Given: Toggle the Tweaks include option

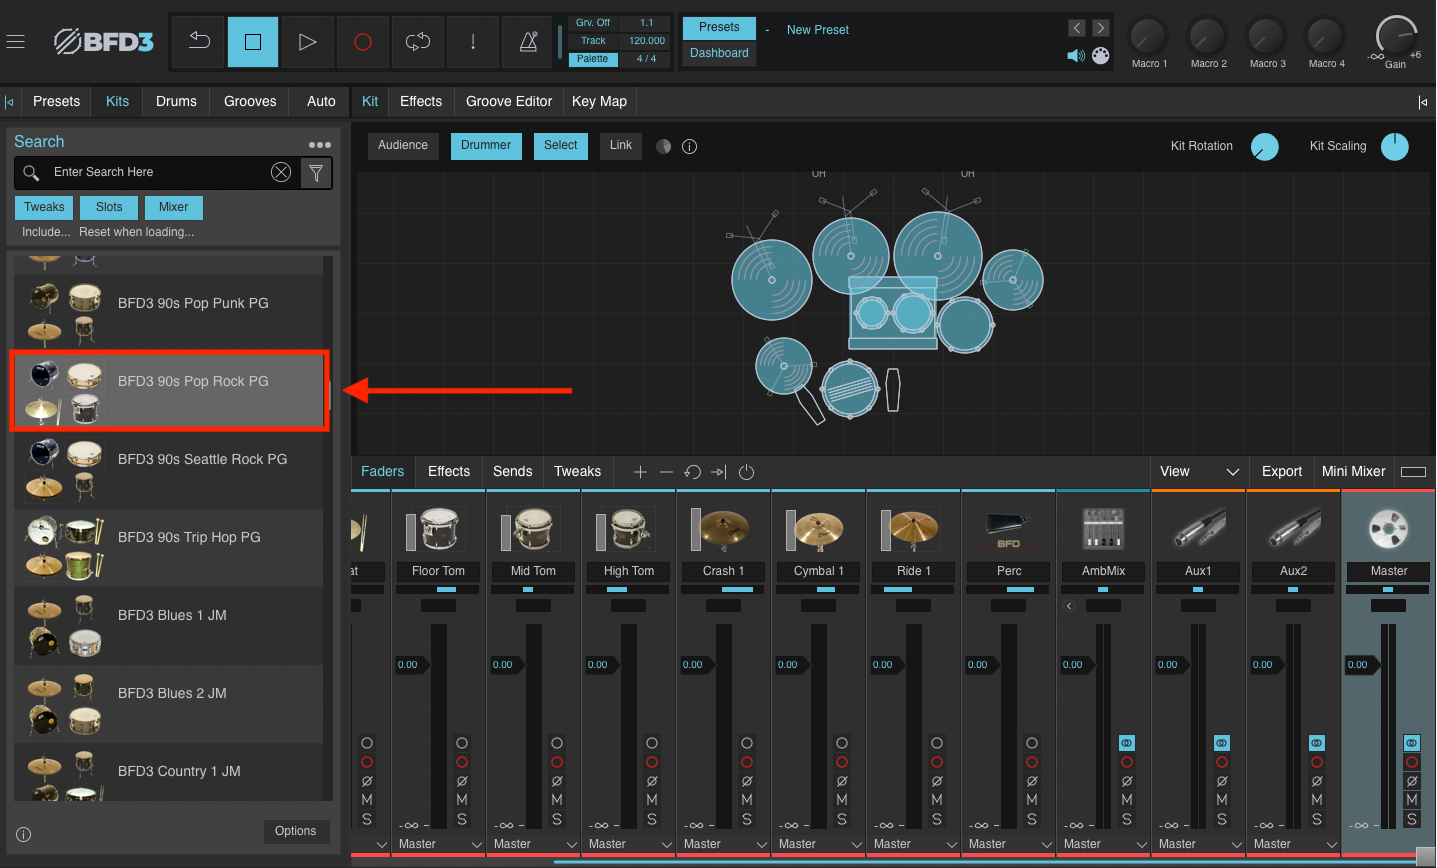Looking at the screenshot, I should pyautogui.click(x=44, y=207).
